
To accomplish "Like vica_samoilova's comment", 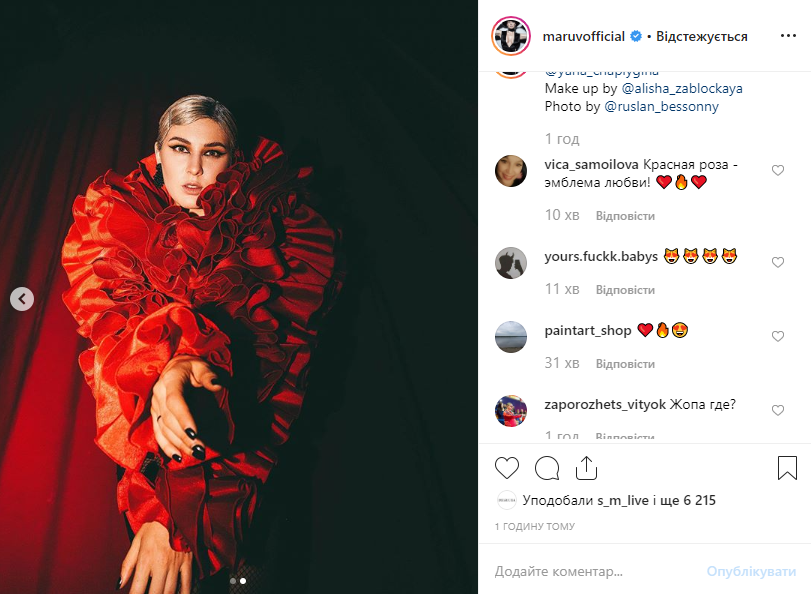I will click(778, 170).
